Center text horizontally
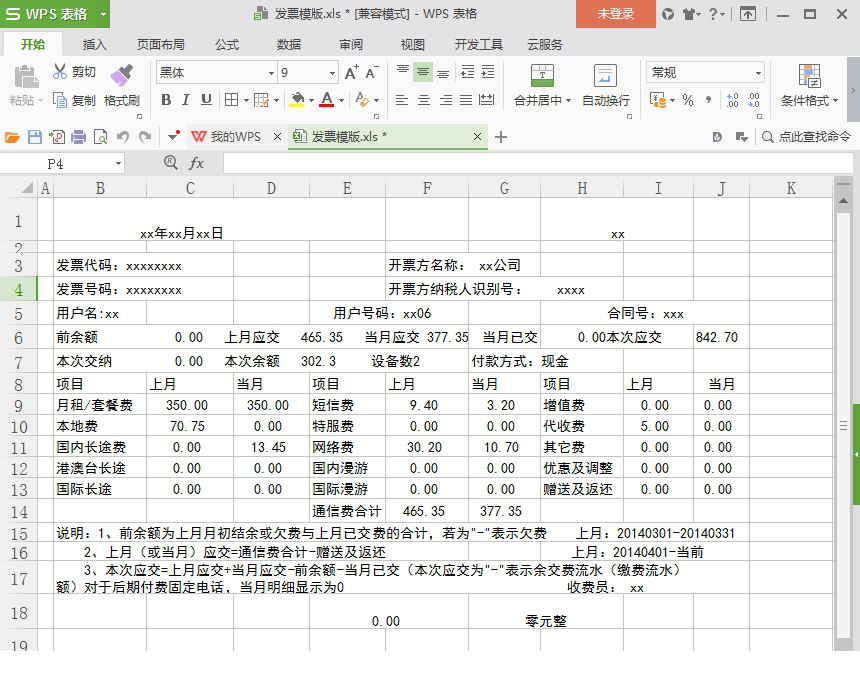 [423, 100]
